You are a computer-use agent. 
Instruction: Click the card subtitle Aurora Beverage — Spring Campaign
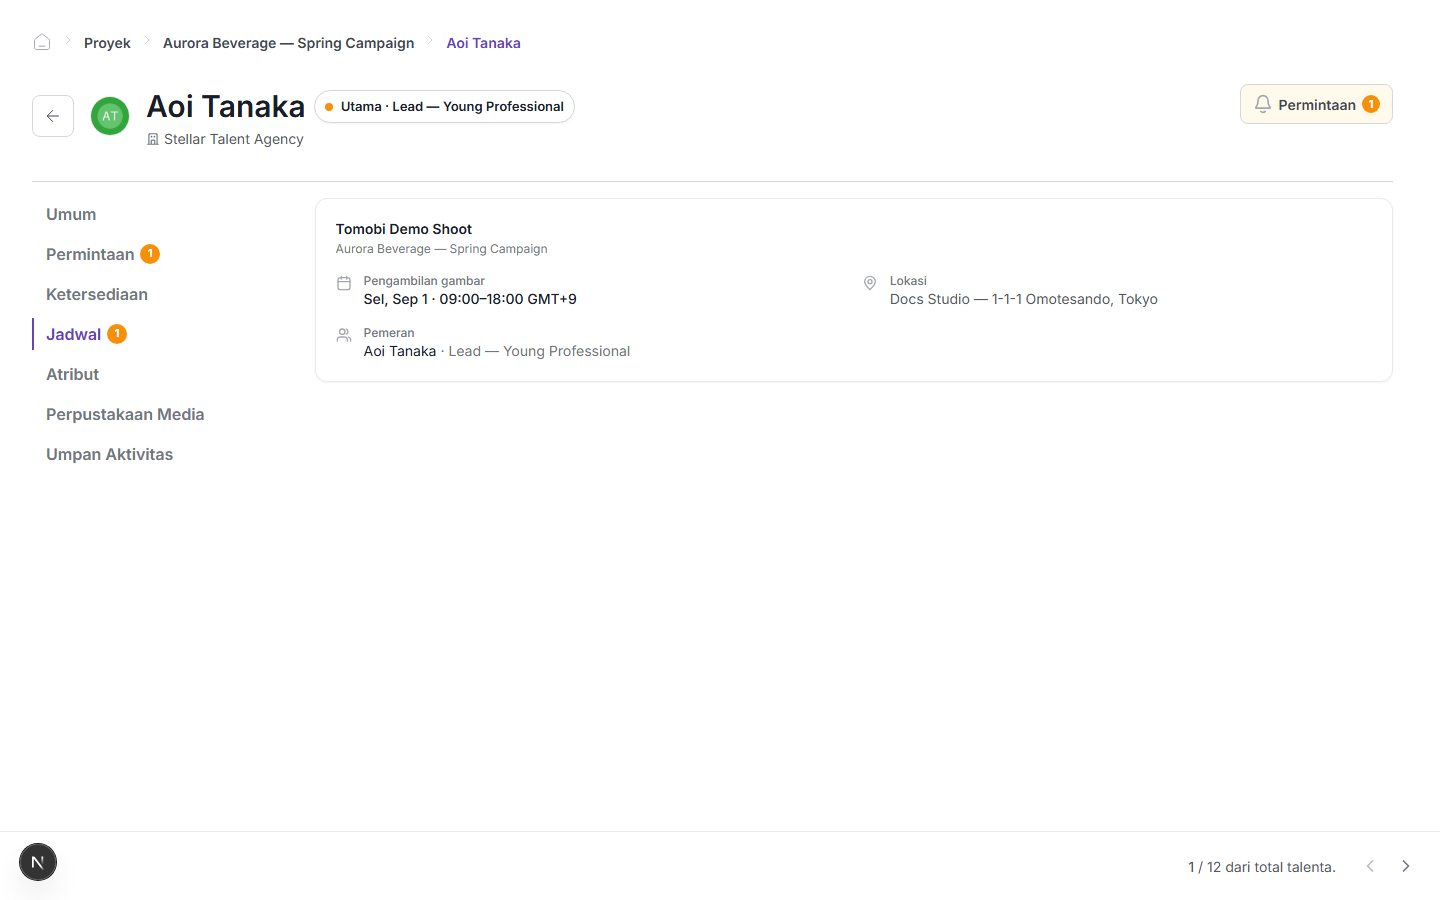tap(442, 249)
